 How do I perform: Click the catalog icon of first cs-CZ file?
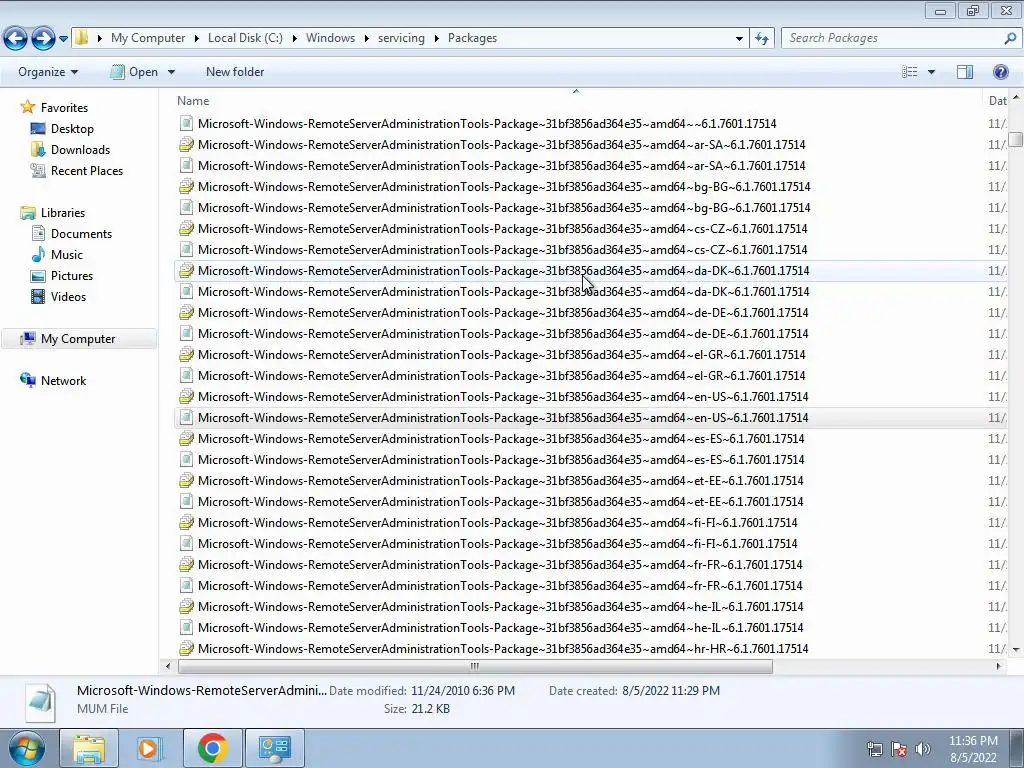[x=186, y=229]
